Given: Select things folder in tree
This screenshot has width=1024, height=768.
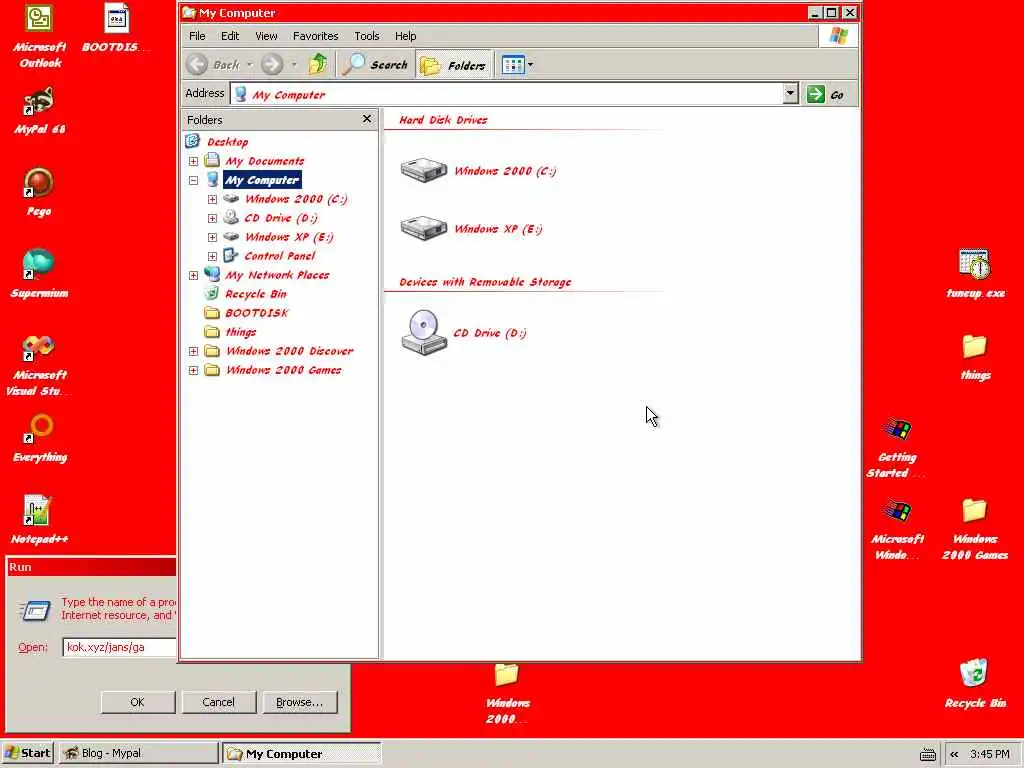Looking at the screenshot, I should [x=240, y=332].
